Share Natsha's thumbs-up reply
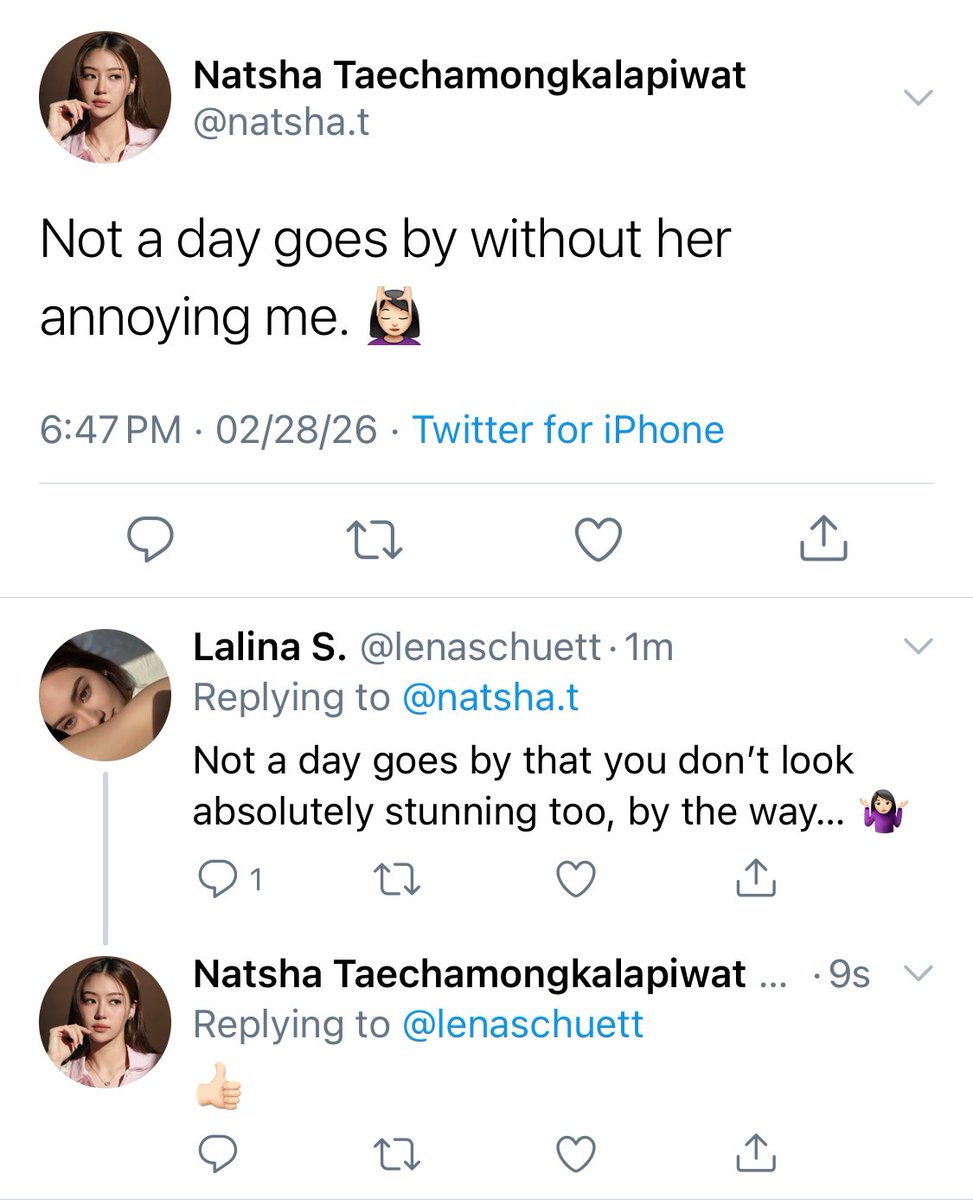The height and width of the screenshot is (1200, 973). click(x=756, y=1152)
